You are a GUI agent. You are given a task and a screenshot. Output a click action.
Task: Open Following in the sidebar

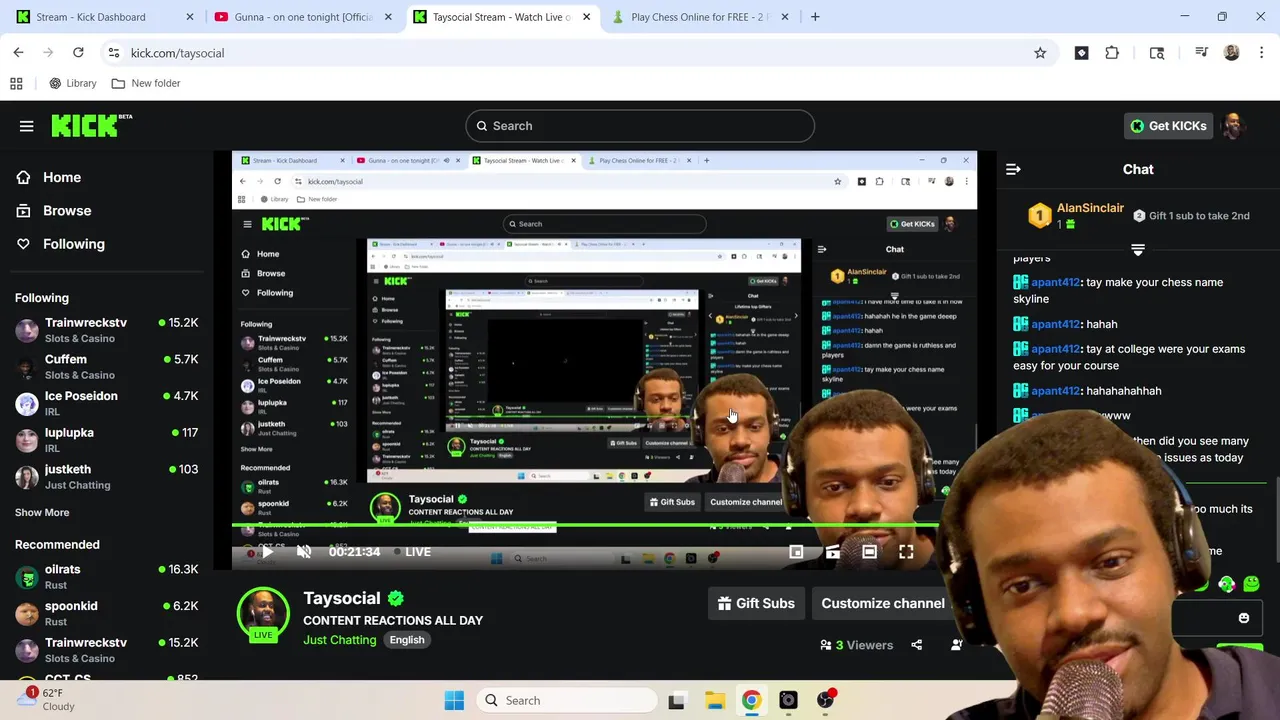(x=73, y=244)
